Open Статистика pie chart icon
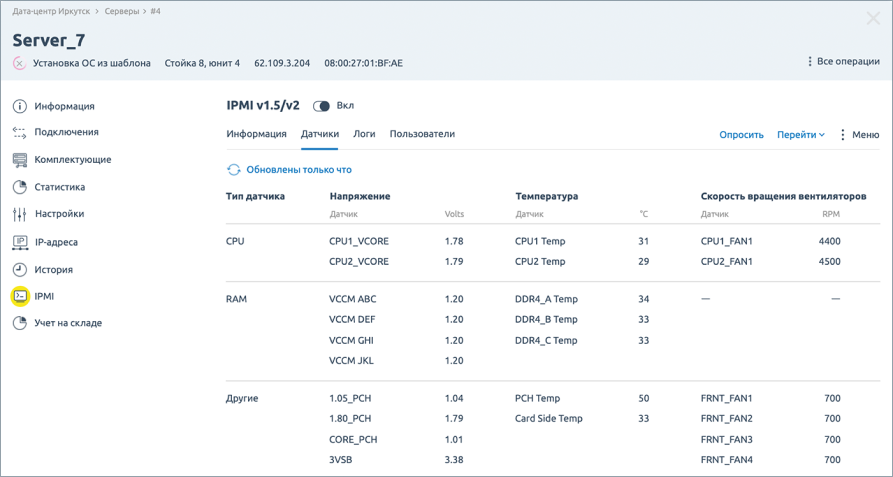The width and height of the screenshot is (893, 477). [x=20, y=187]
